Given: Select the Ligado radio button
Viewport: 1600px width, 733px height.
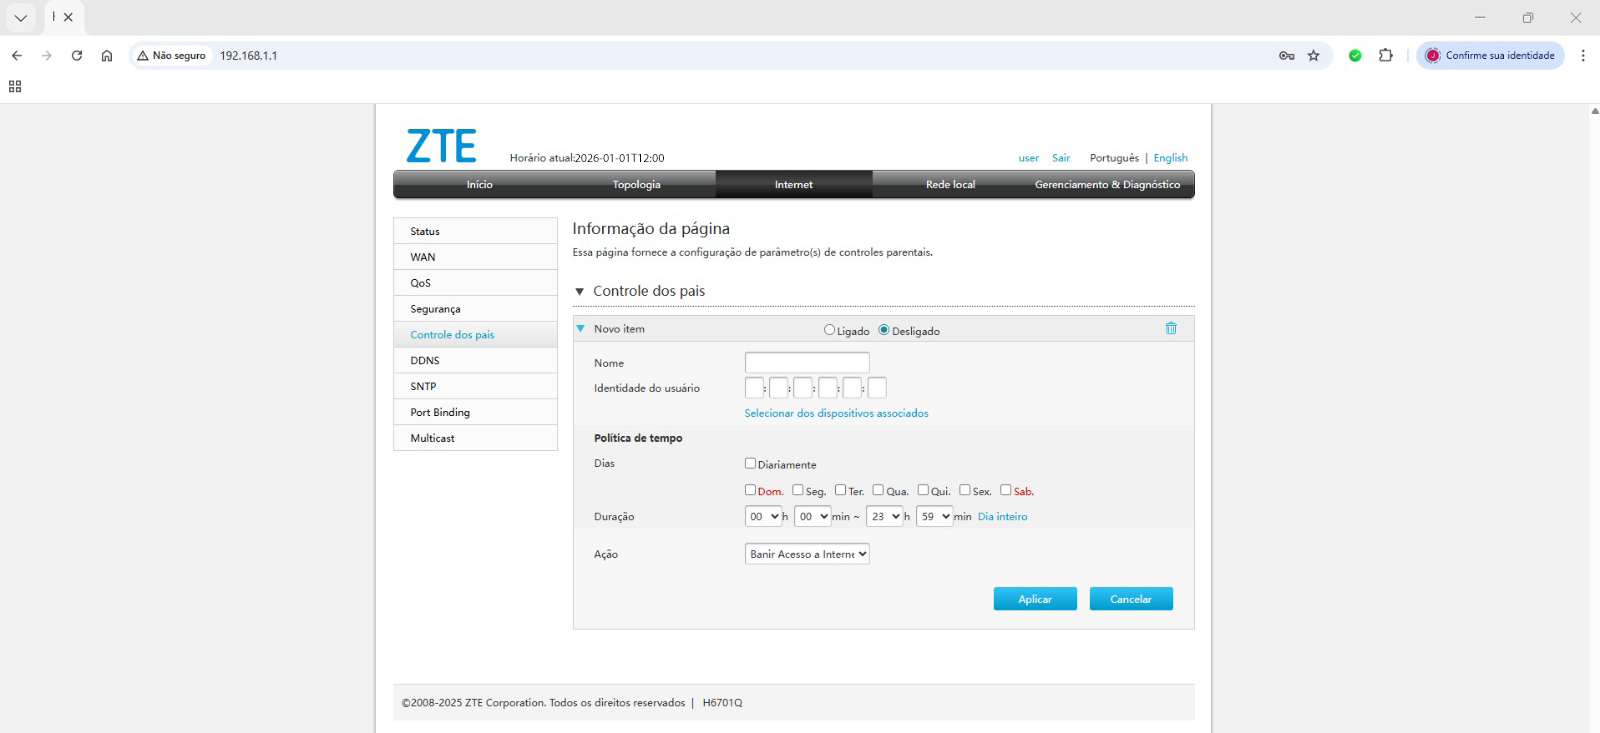Looking at the screenshot, I should tap(829, 330).
